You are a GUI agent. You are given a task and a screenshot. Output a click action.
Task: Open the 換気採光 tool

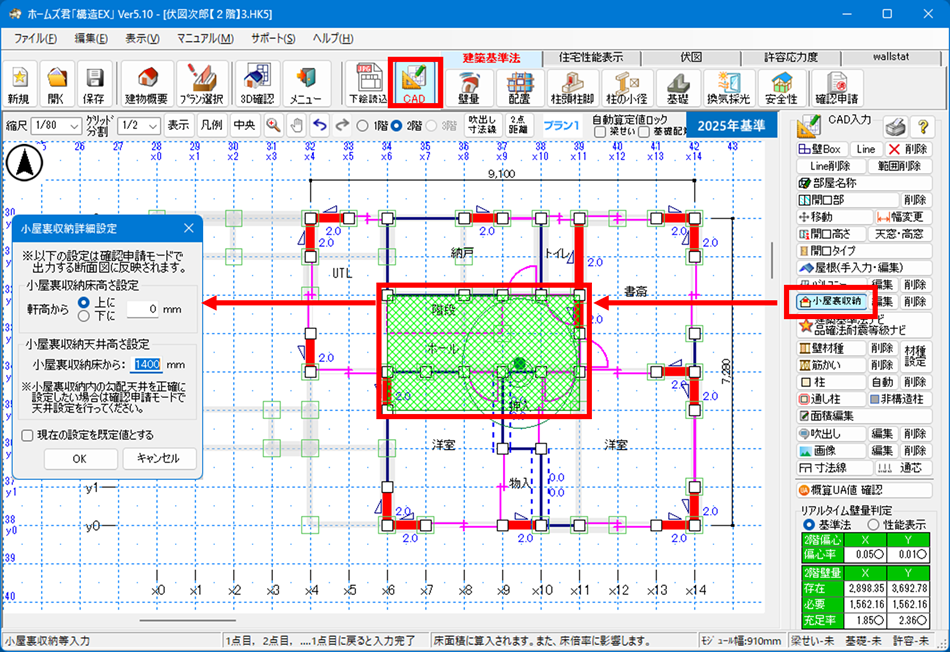(729, 87)
